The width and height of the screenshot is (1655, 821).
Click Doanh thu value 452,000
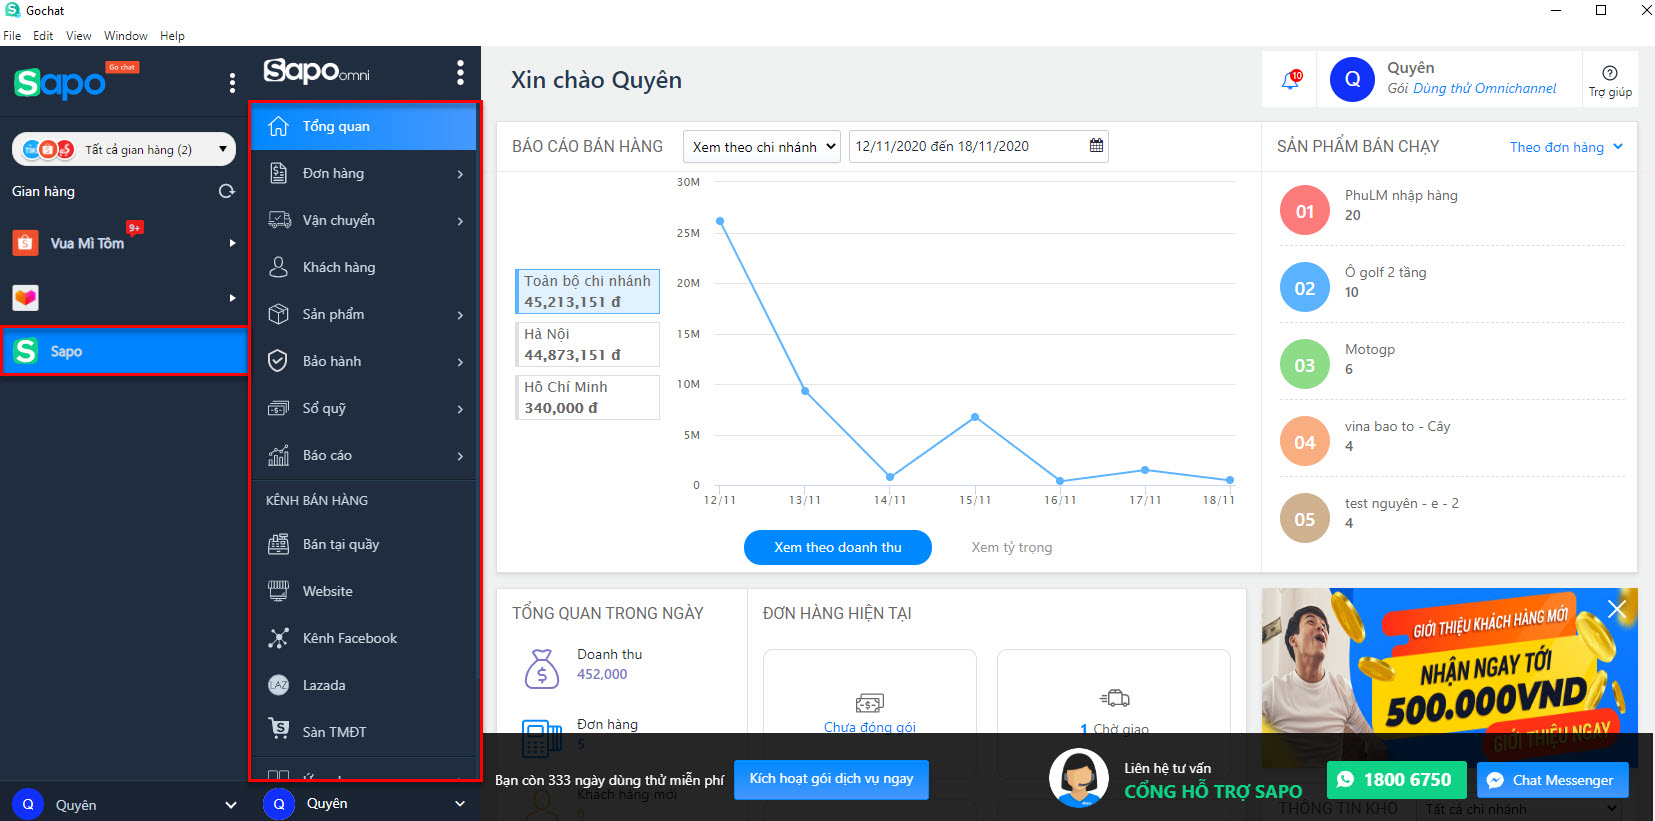[602, 674]
